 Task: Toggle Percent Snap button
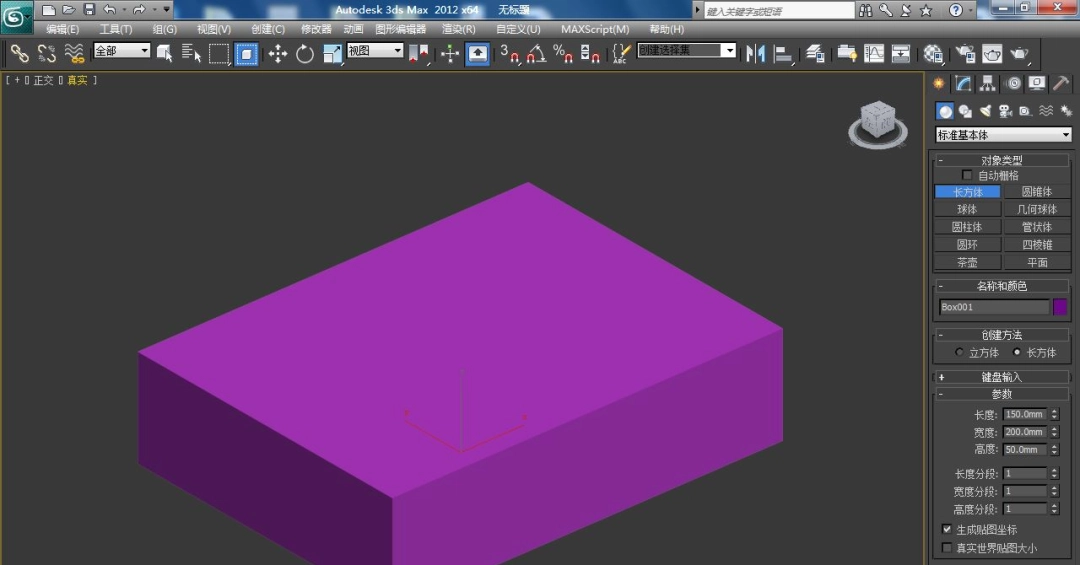point(563,53)
